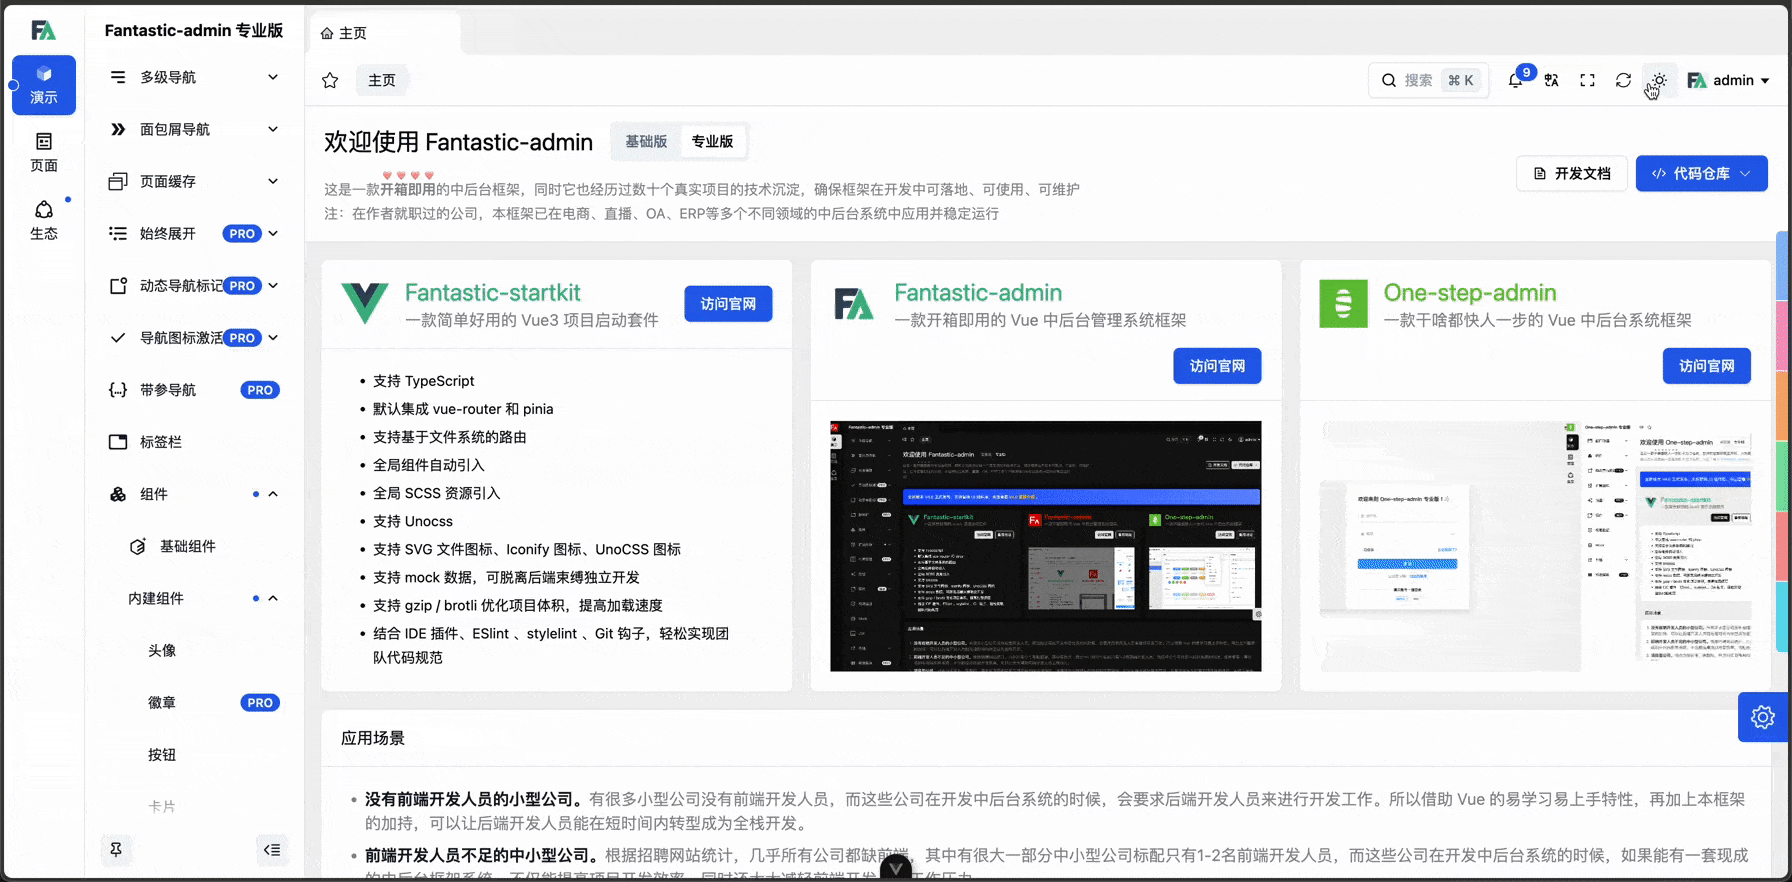Click the pin icon at sidebar bottom
Image resolution: width=1792 pixels, height=882 pixels.
point(116,850)
